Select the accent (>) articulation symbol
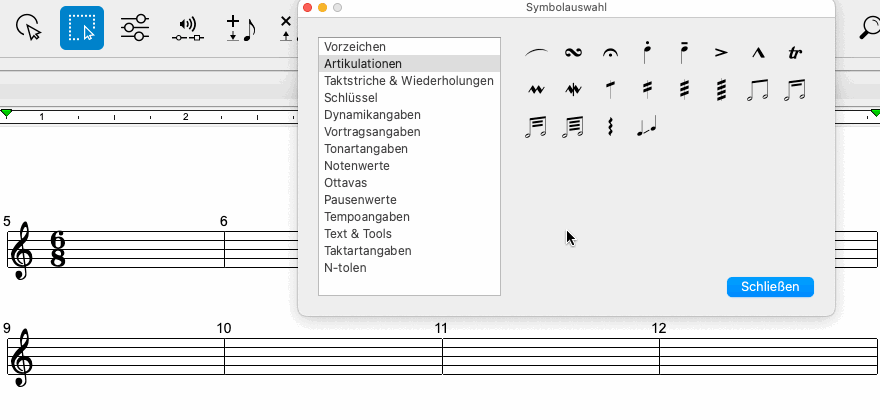Screen dimensions: 880x420 pyautogui.click(x=721, y=53)
